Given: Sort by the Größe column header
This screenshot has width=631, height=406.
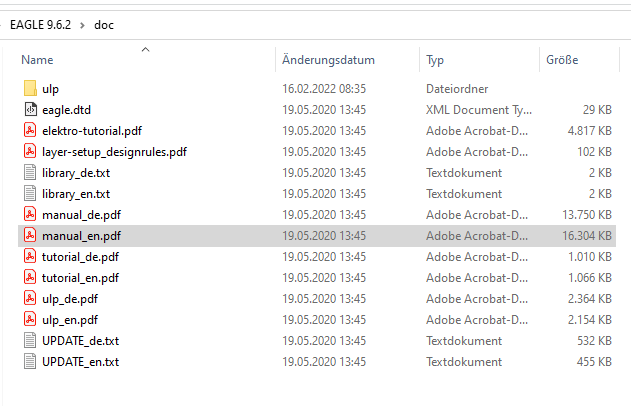Looking at the screenshot, I should [562, 60].
